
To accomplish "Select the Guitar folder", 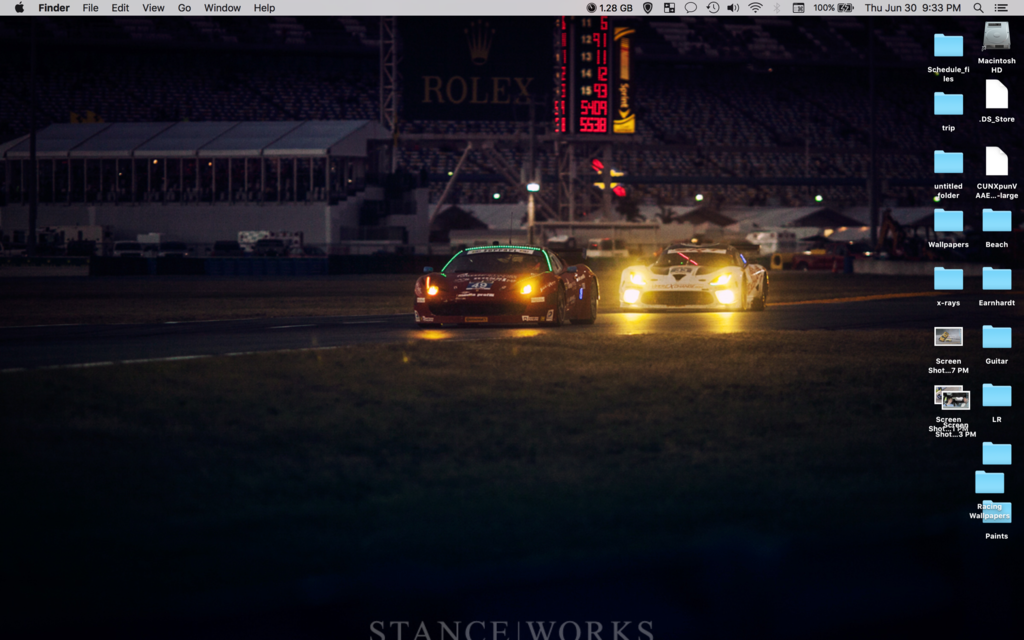I will point(996,337).
